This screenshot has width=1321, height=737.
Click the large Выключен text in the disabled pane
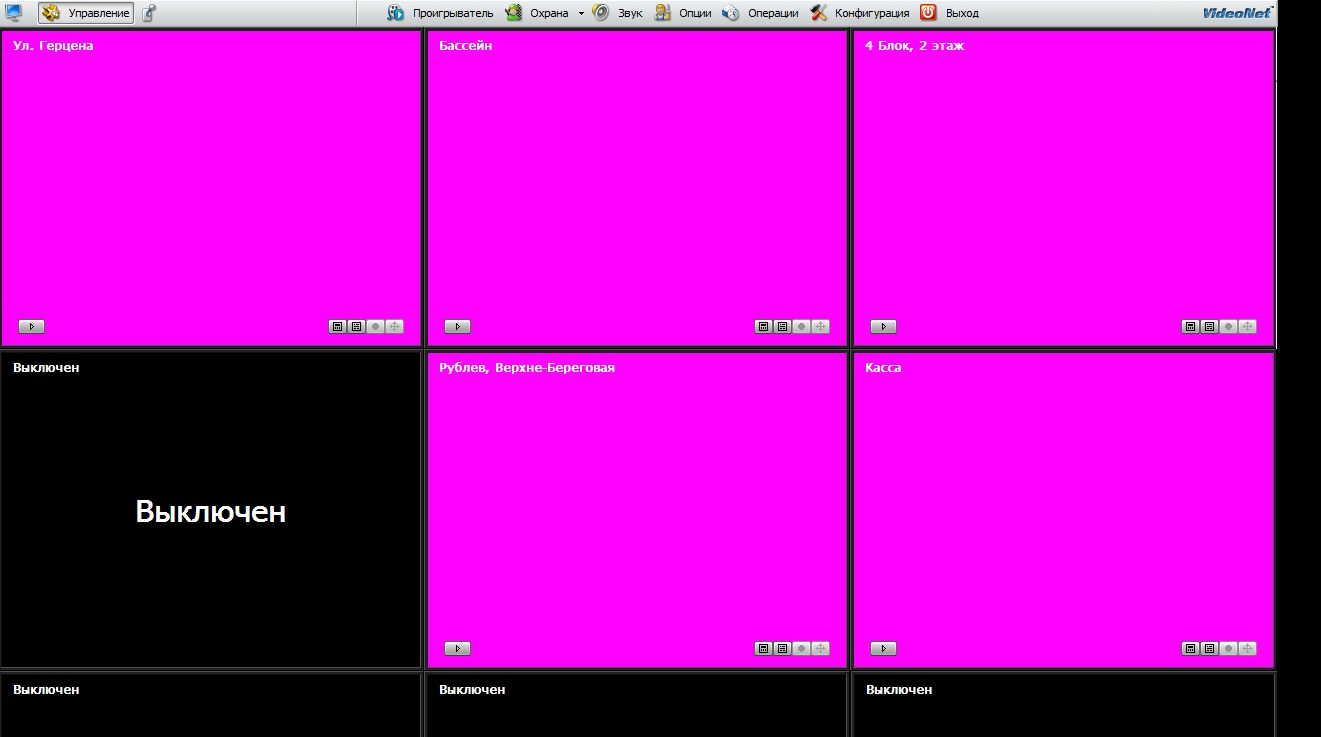211,511
